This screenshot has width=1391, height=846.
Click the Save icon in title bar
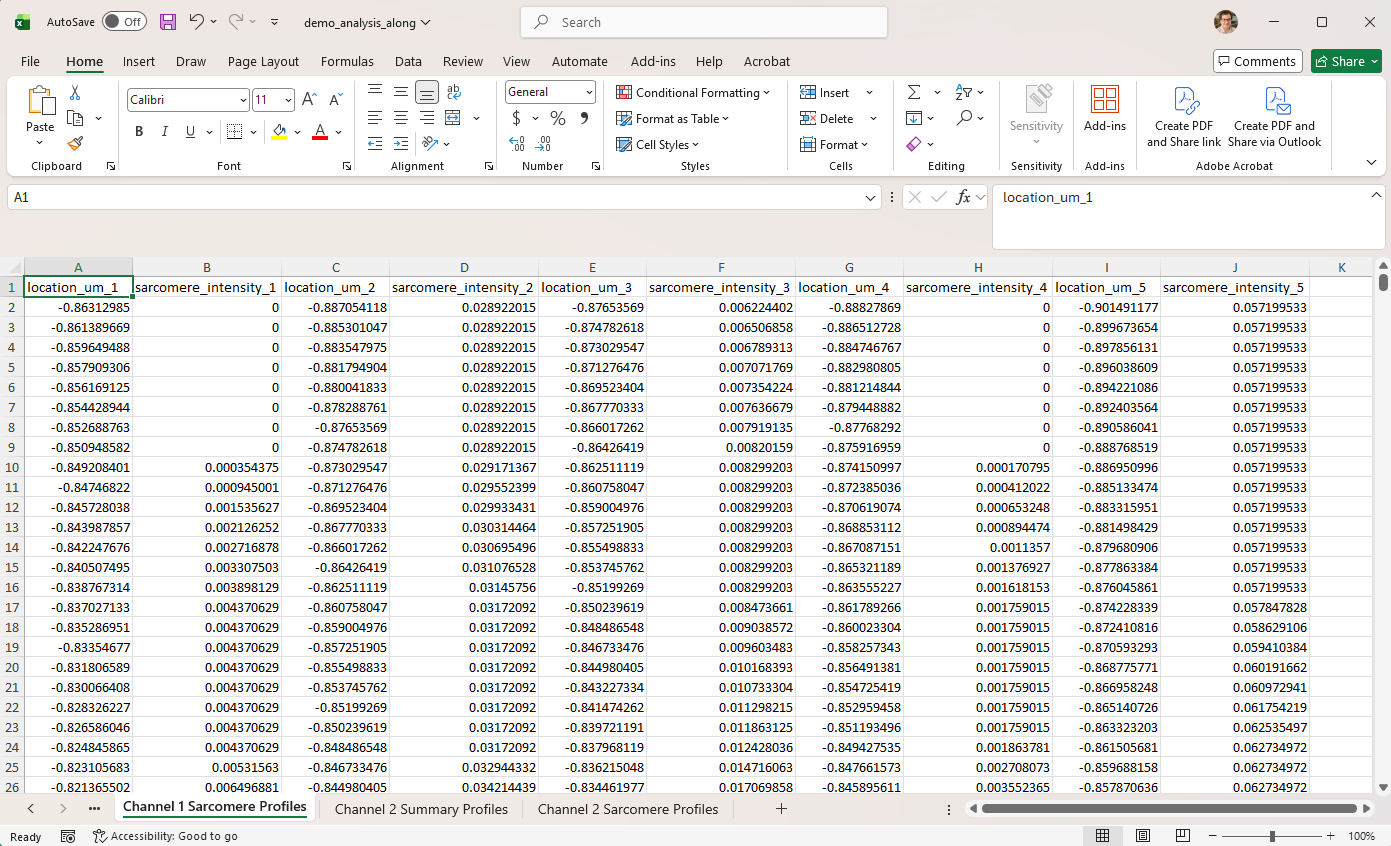168,21
